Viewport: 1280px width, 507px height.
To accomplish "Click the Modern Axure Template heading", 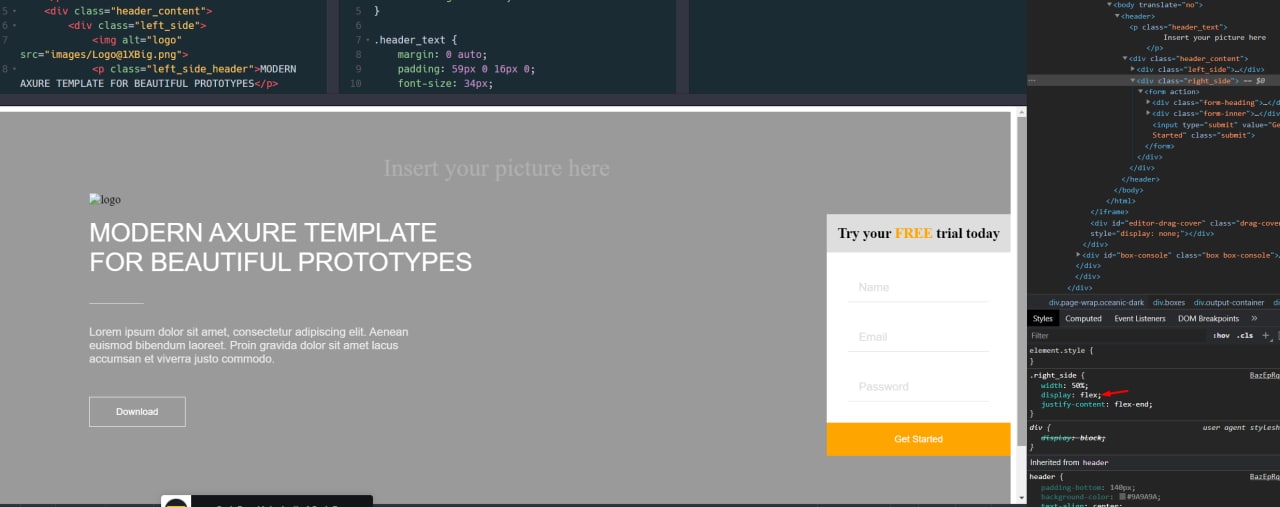I will point(280,247).
